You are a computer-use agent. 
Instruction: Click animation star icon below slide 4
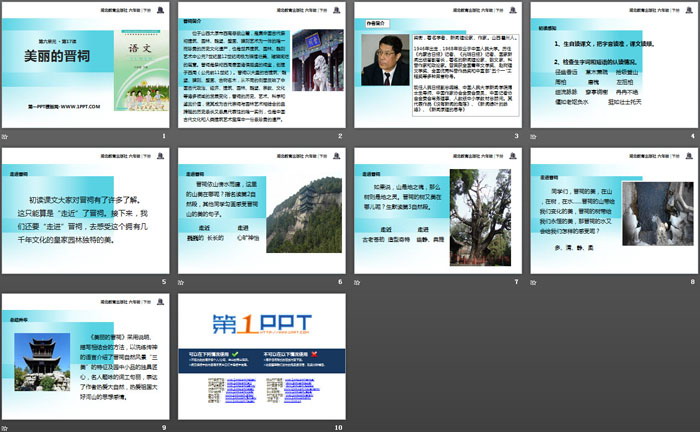pyautogui.click(x=533, y=137)
